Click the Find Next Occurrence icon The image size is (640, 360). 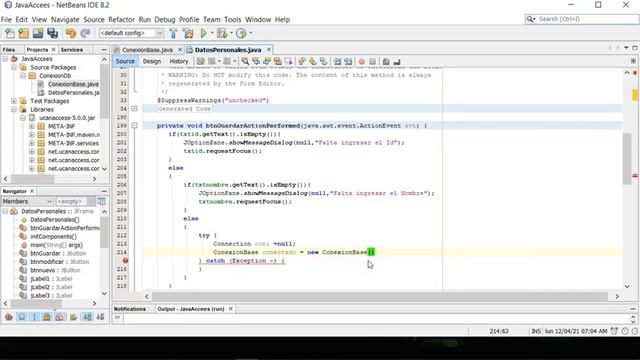click(x=267, y=61)
